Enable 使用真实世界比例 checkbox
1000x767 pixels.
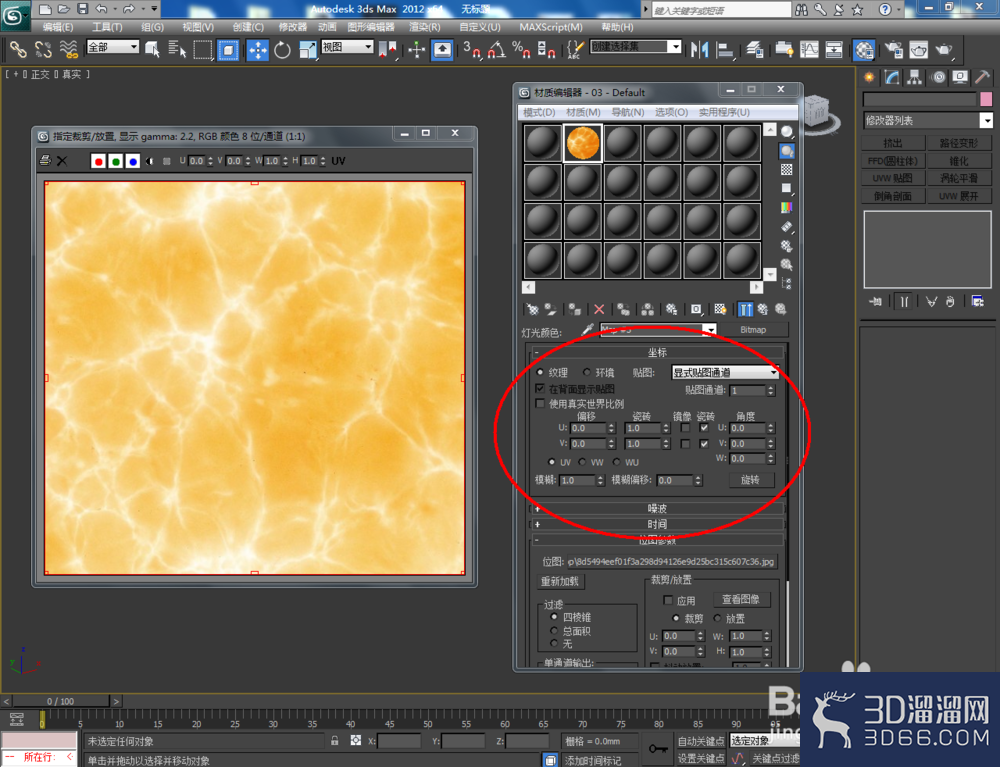540,404
